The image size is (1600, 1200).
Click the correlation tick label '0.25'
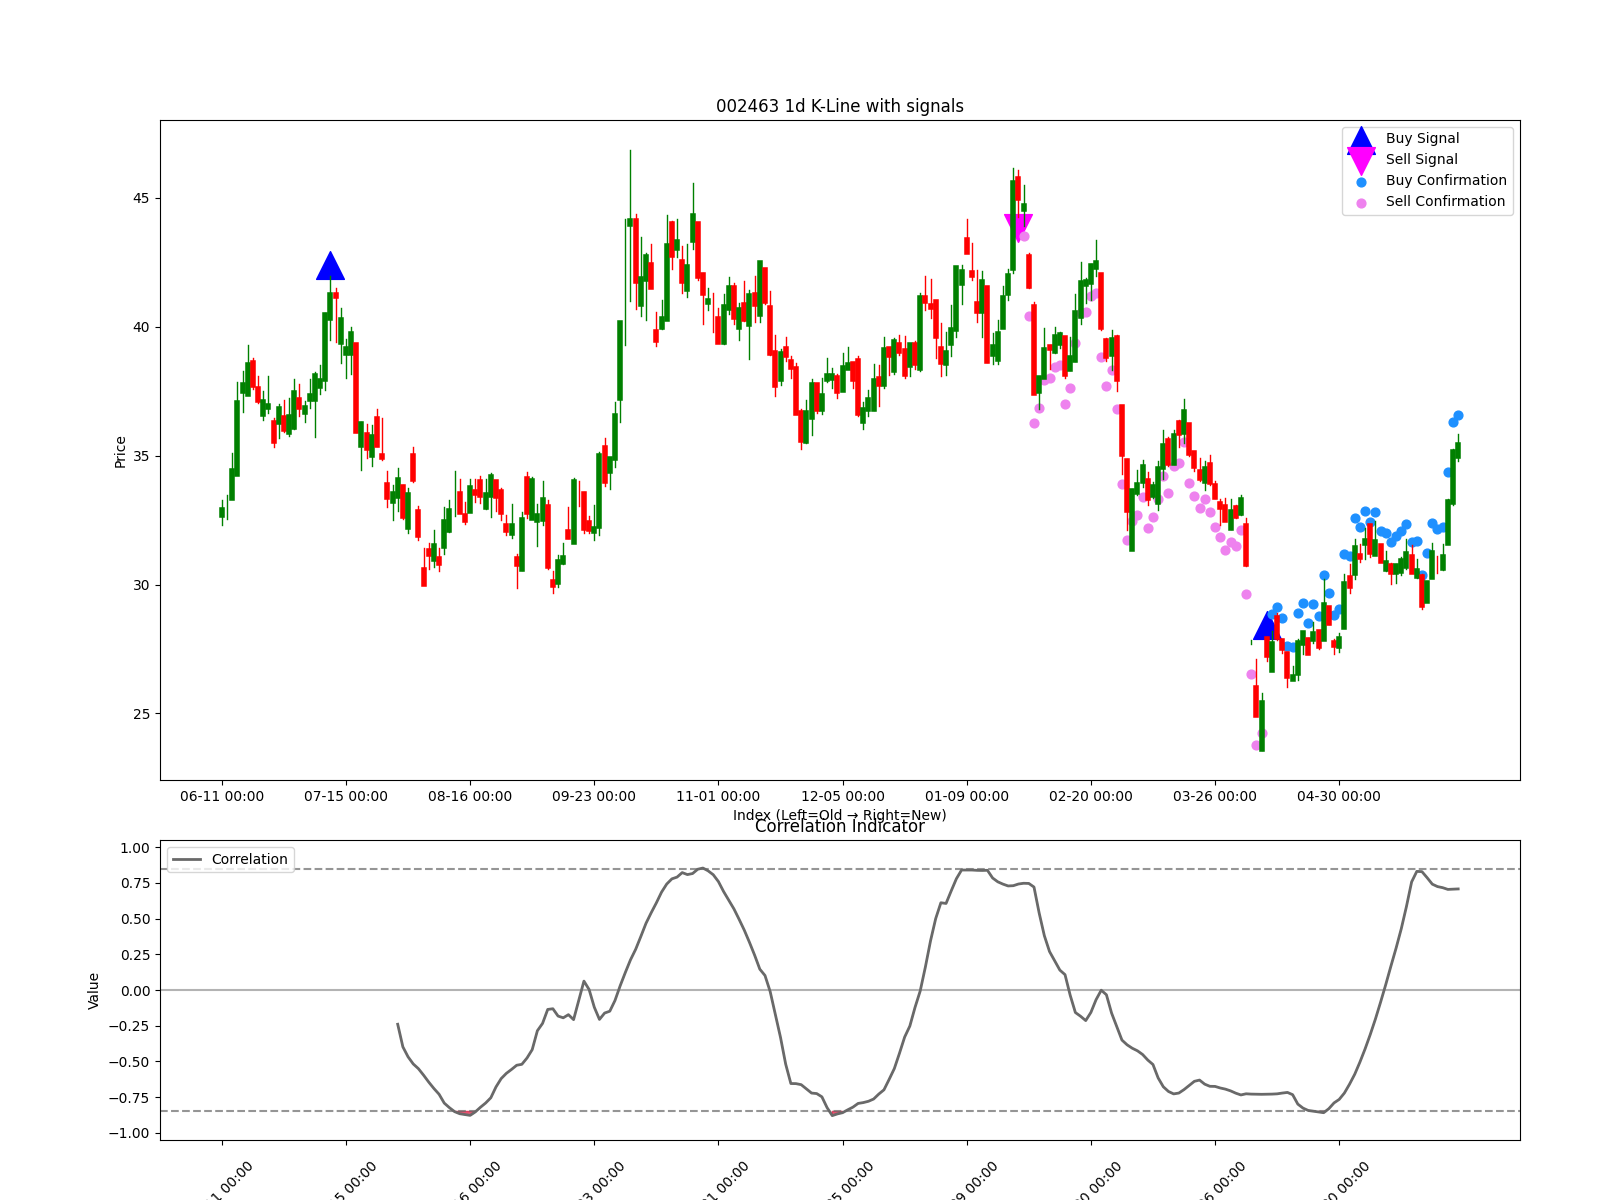pyautogui.click(x=134, y=955)
